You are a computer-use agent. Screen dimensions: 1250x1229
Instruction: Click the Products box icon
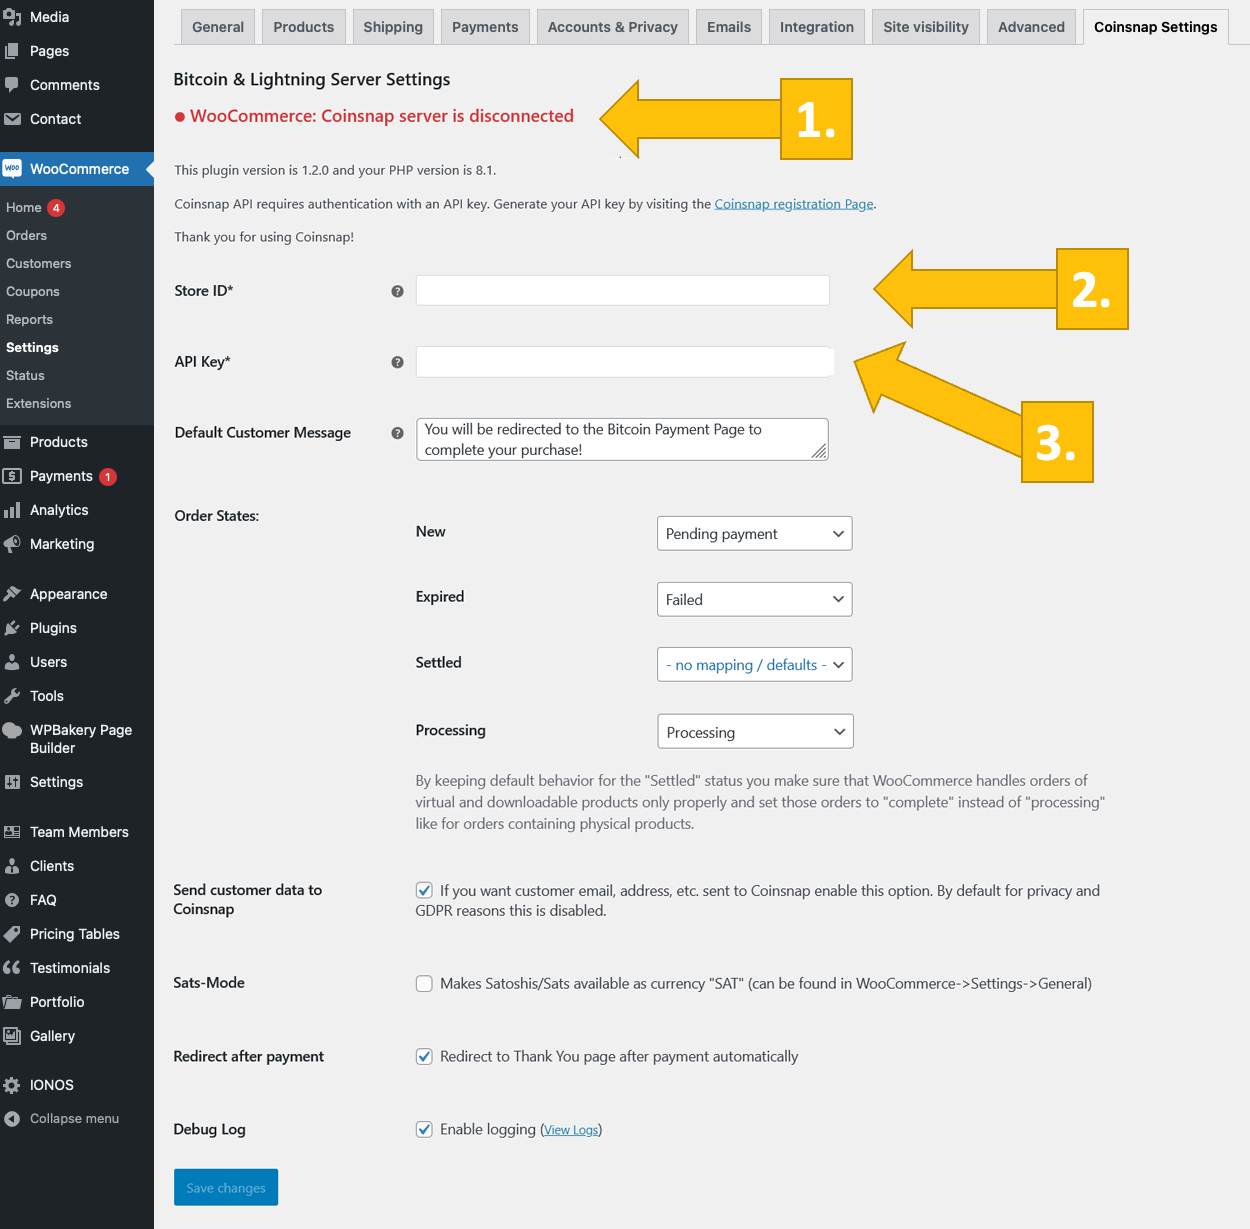point(12,442)
